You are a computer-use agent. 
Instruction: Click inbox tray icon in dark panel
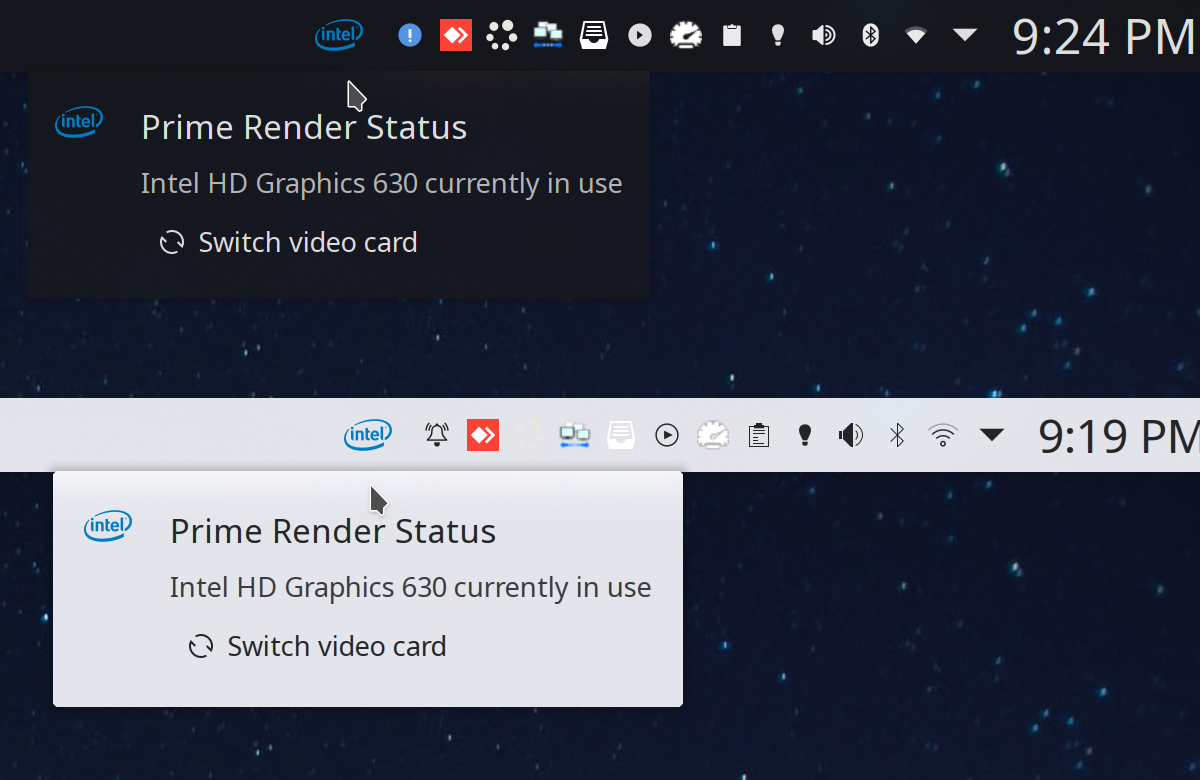tap(594, 35)
